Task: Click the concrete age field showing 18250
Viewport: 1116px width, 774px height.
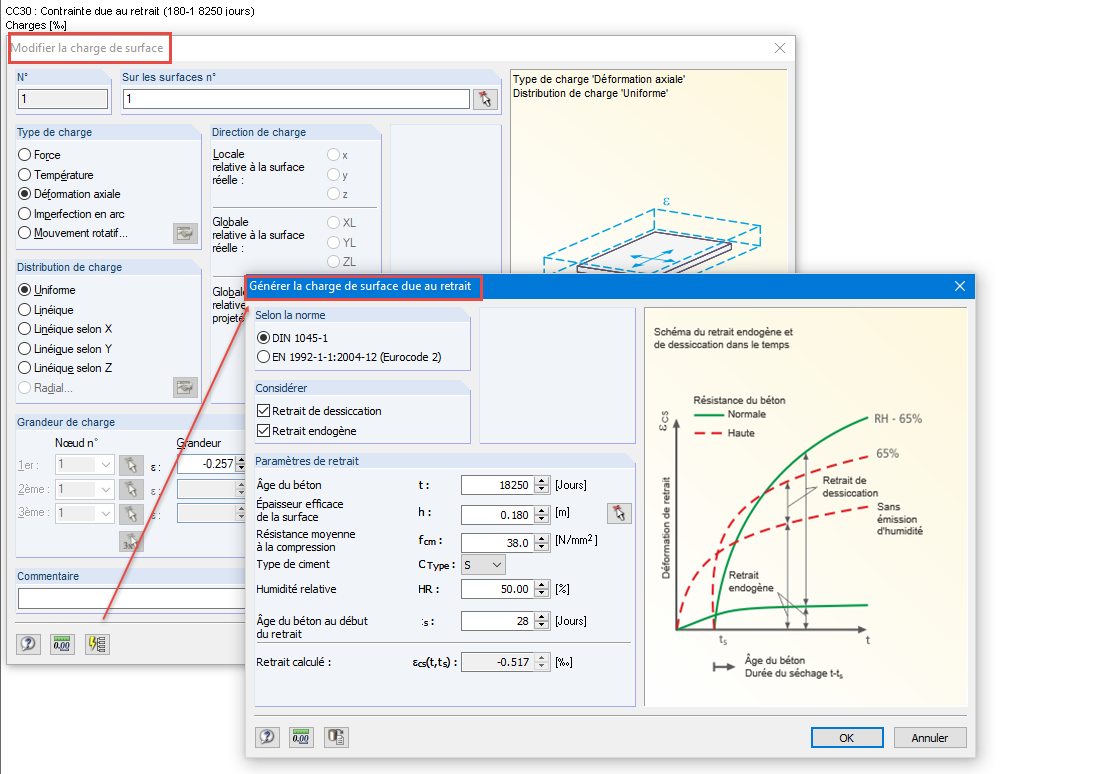Action: [498, 485]
